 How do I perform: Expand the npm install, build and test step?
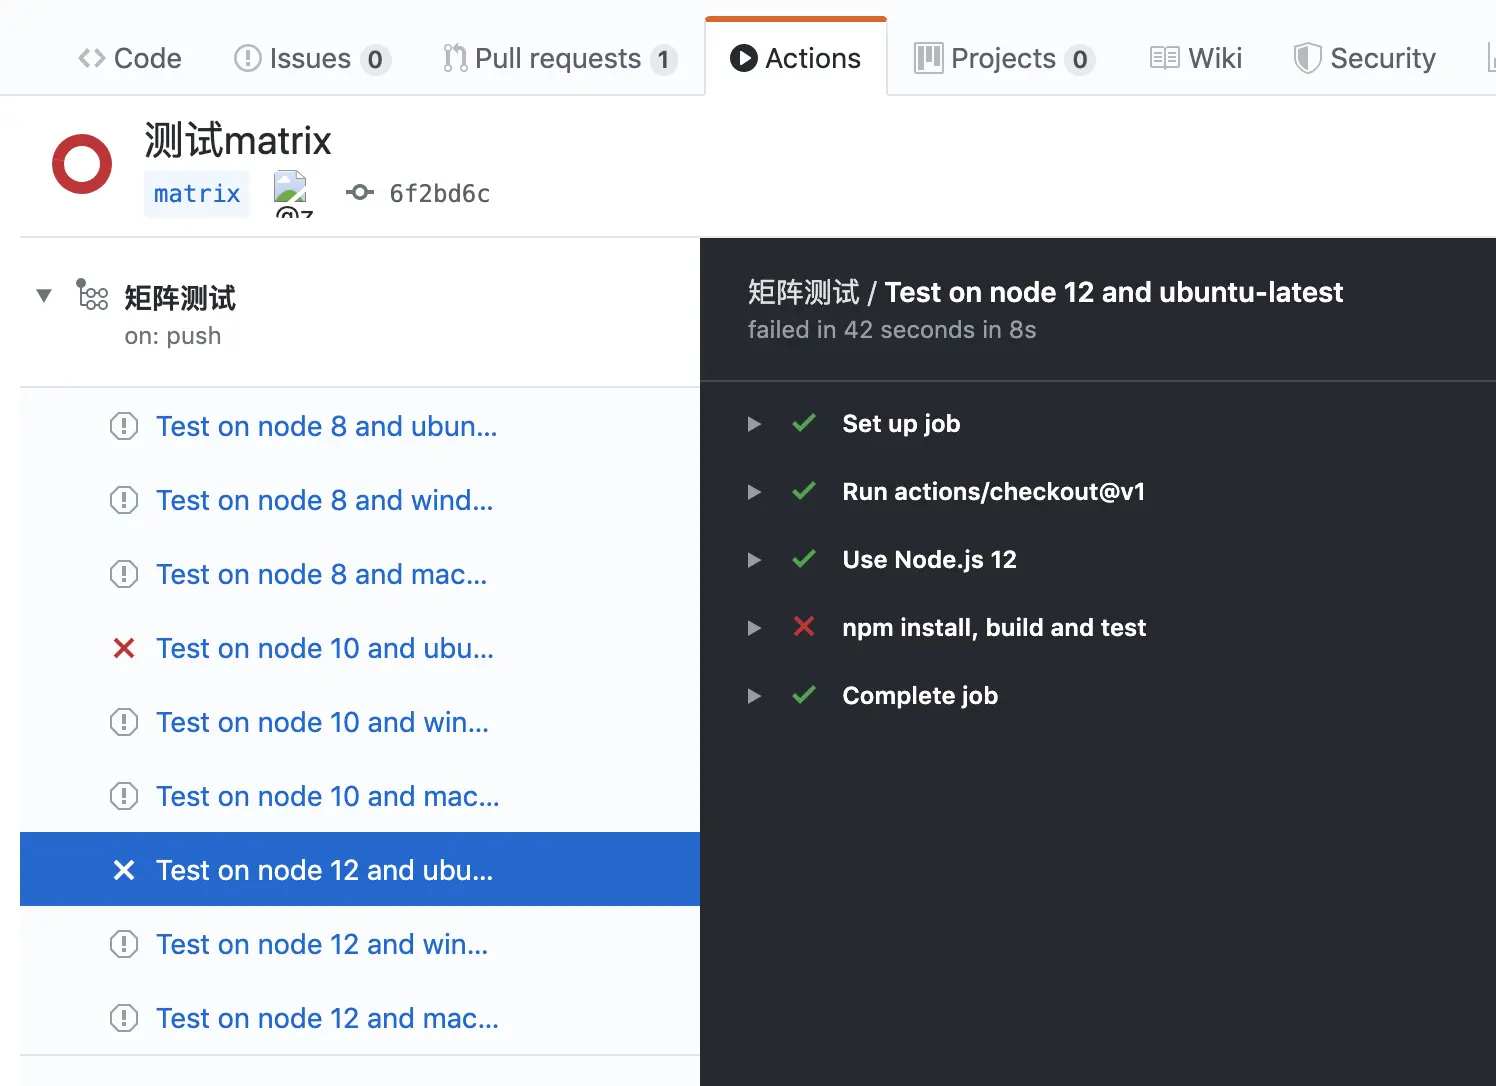[755, 628]
